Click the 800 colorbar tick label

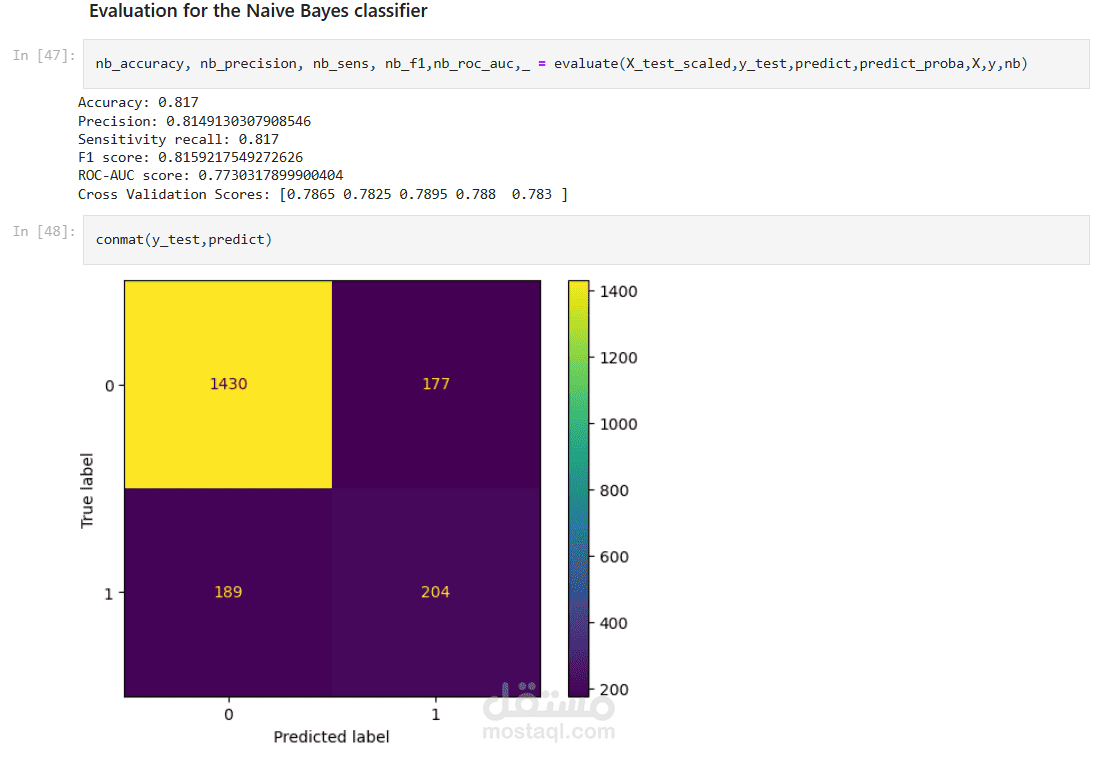point(614,491)
